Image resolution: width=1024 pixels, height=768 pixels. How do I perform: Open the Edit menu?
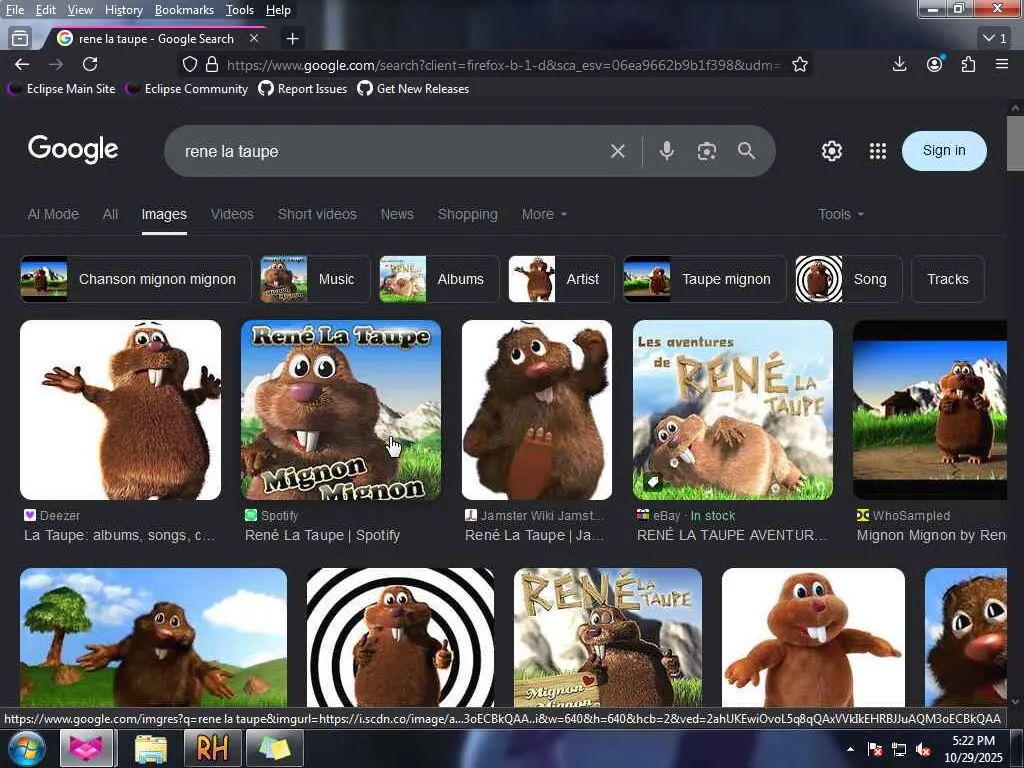pos(46,10)
